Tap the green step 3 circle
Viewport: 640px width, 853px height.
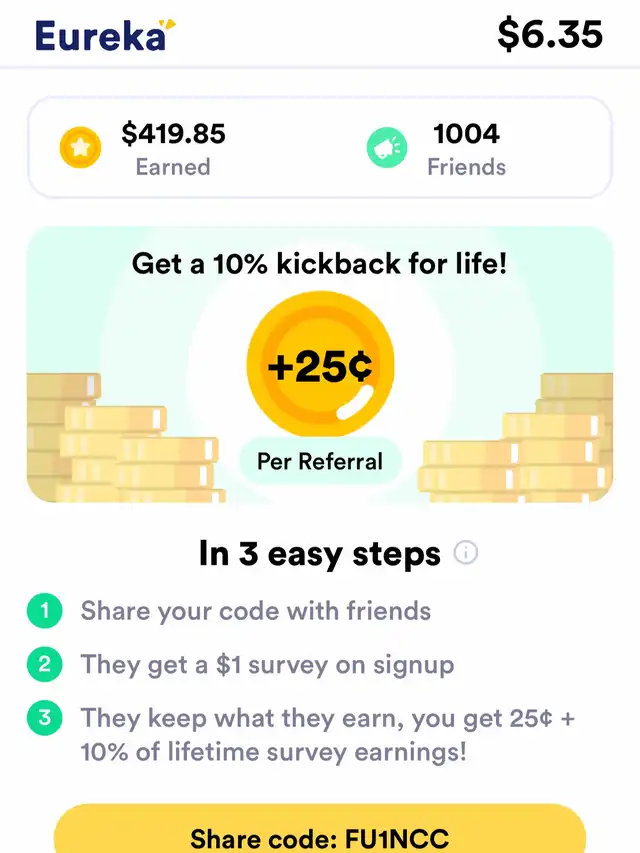click(x=45, y=718)
